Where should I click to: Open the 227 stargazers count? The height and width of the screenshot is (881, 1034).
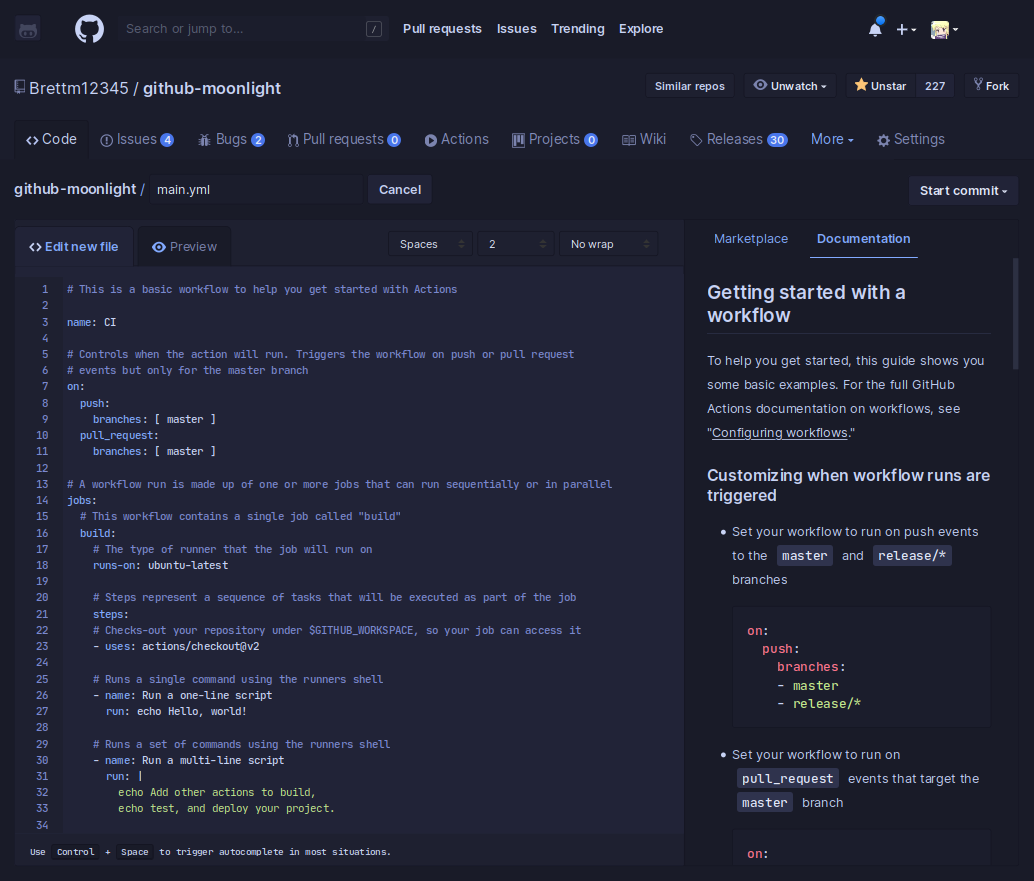pyautogui.click(x=934, y=86)
